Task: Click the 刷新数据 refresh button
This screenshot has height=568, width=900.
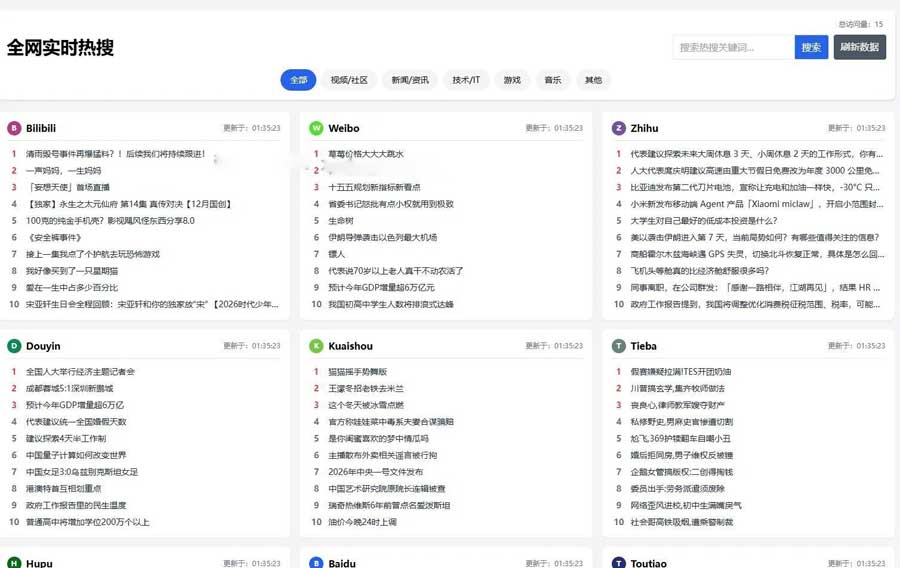Action: (x=860, y=47)
